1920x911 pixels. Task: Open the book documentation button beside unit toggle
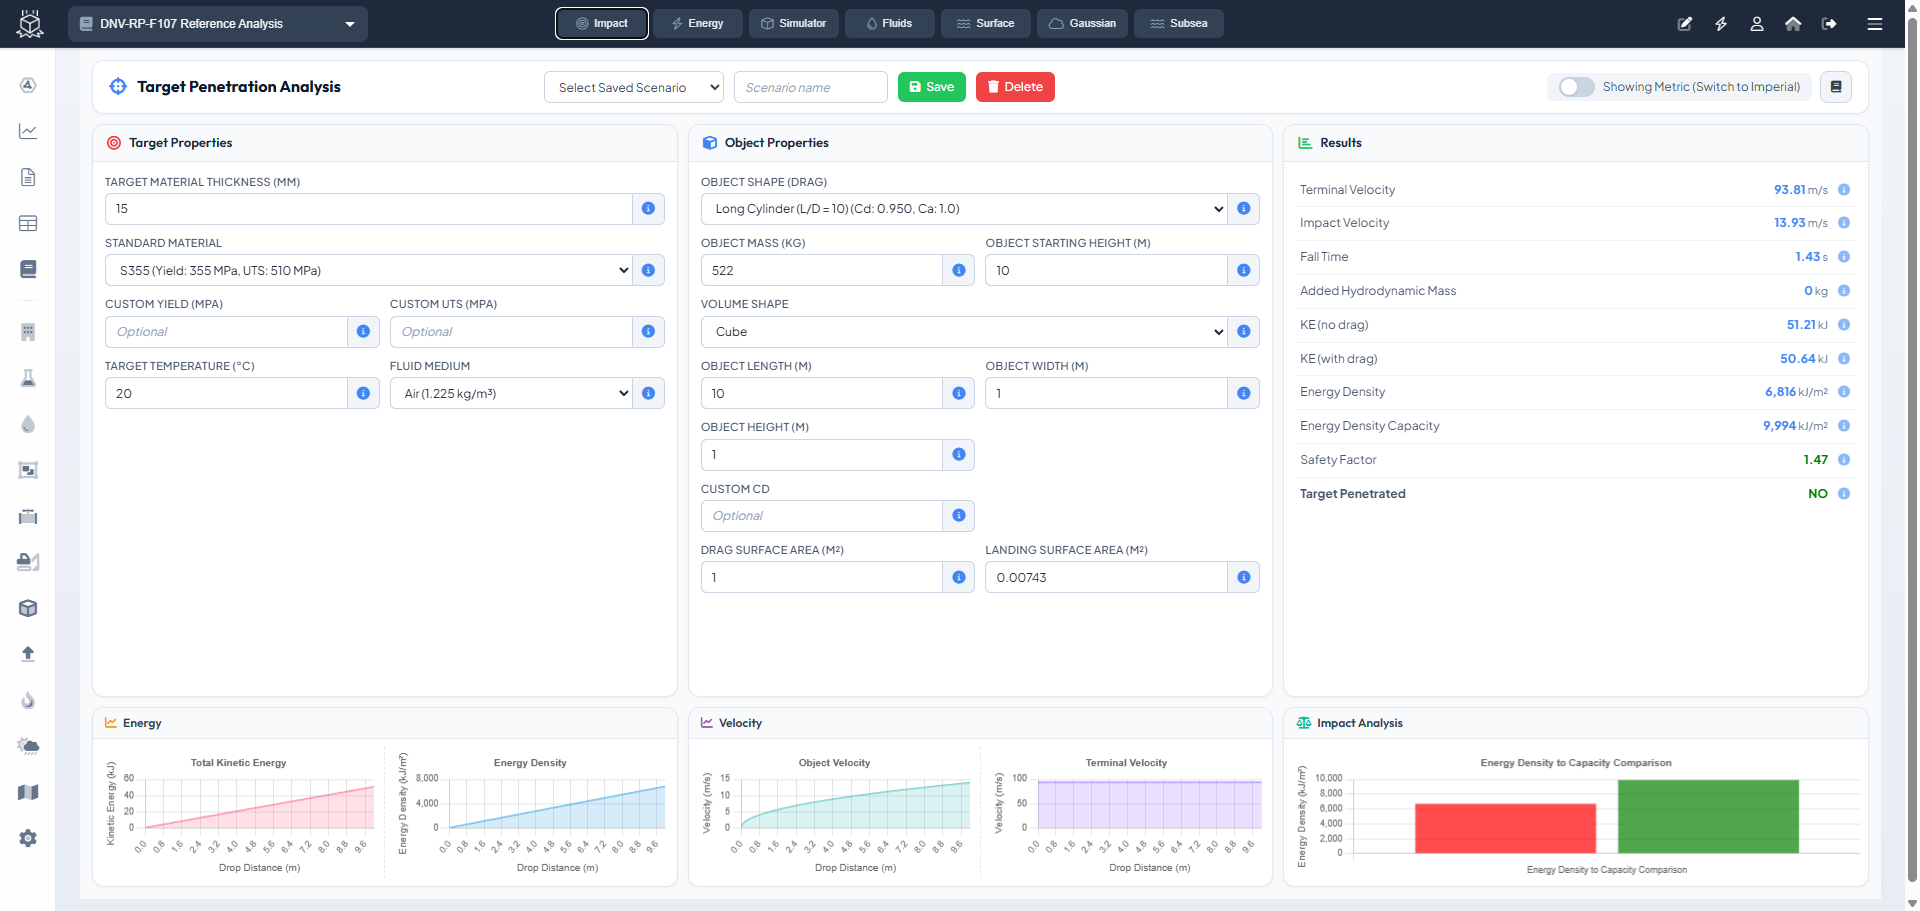(1836, 87)
